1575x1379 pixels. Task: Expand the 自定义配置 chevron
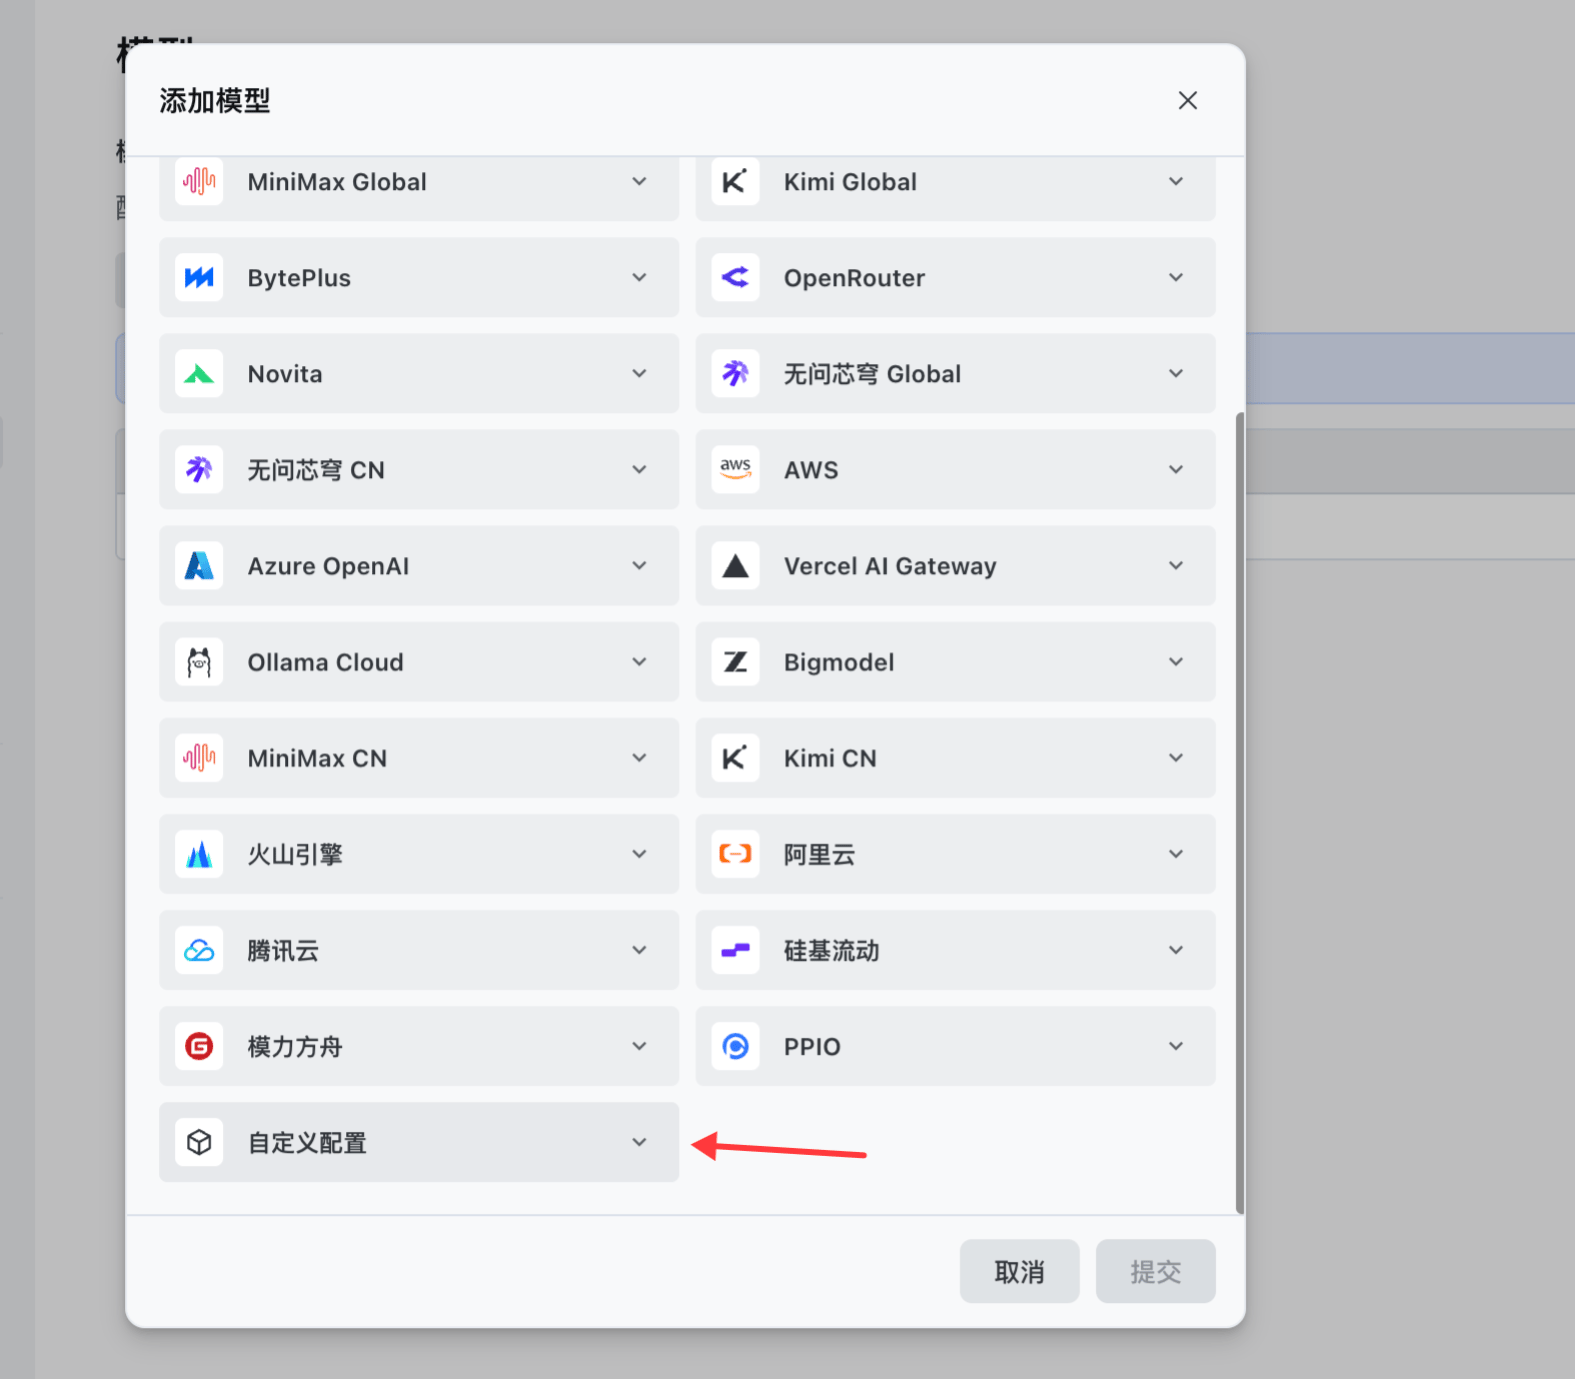tap(639, 1142)
